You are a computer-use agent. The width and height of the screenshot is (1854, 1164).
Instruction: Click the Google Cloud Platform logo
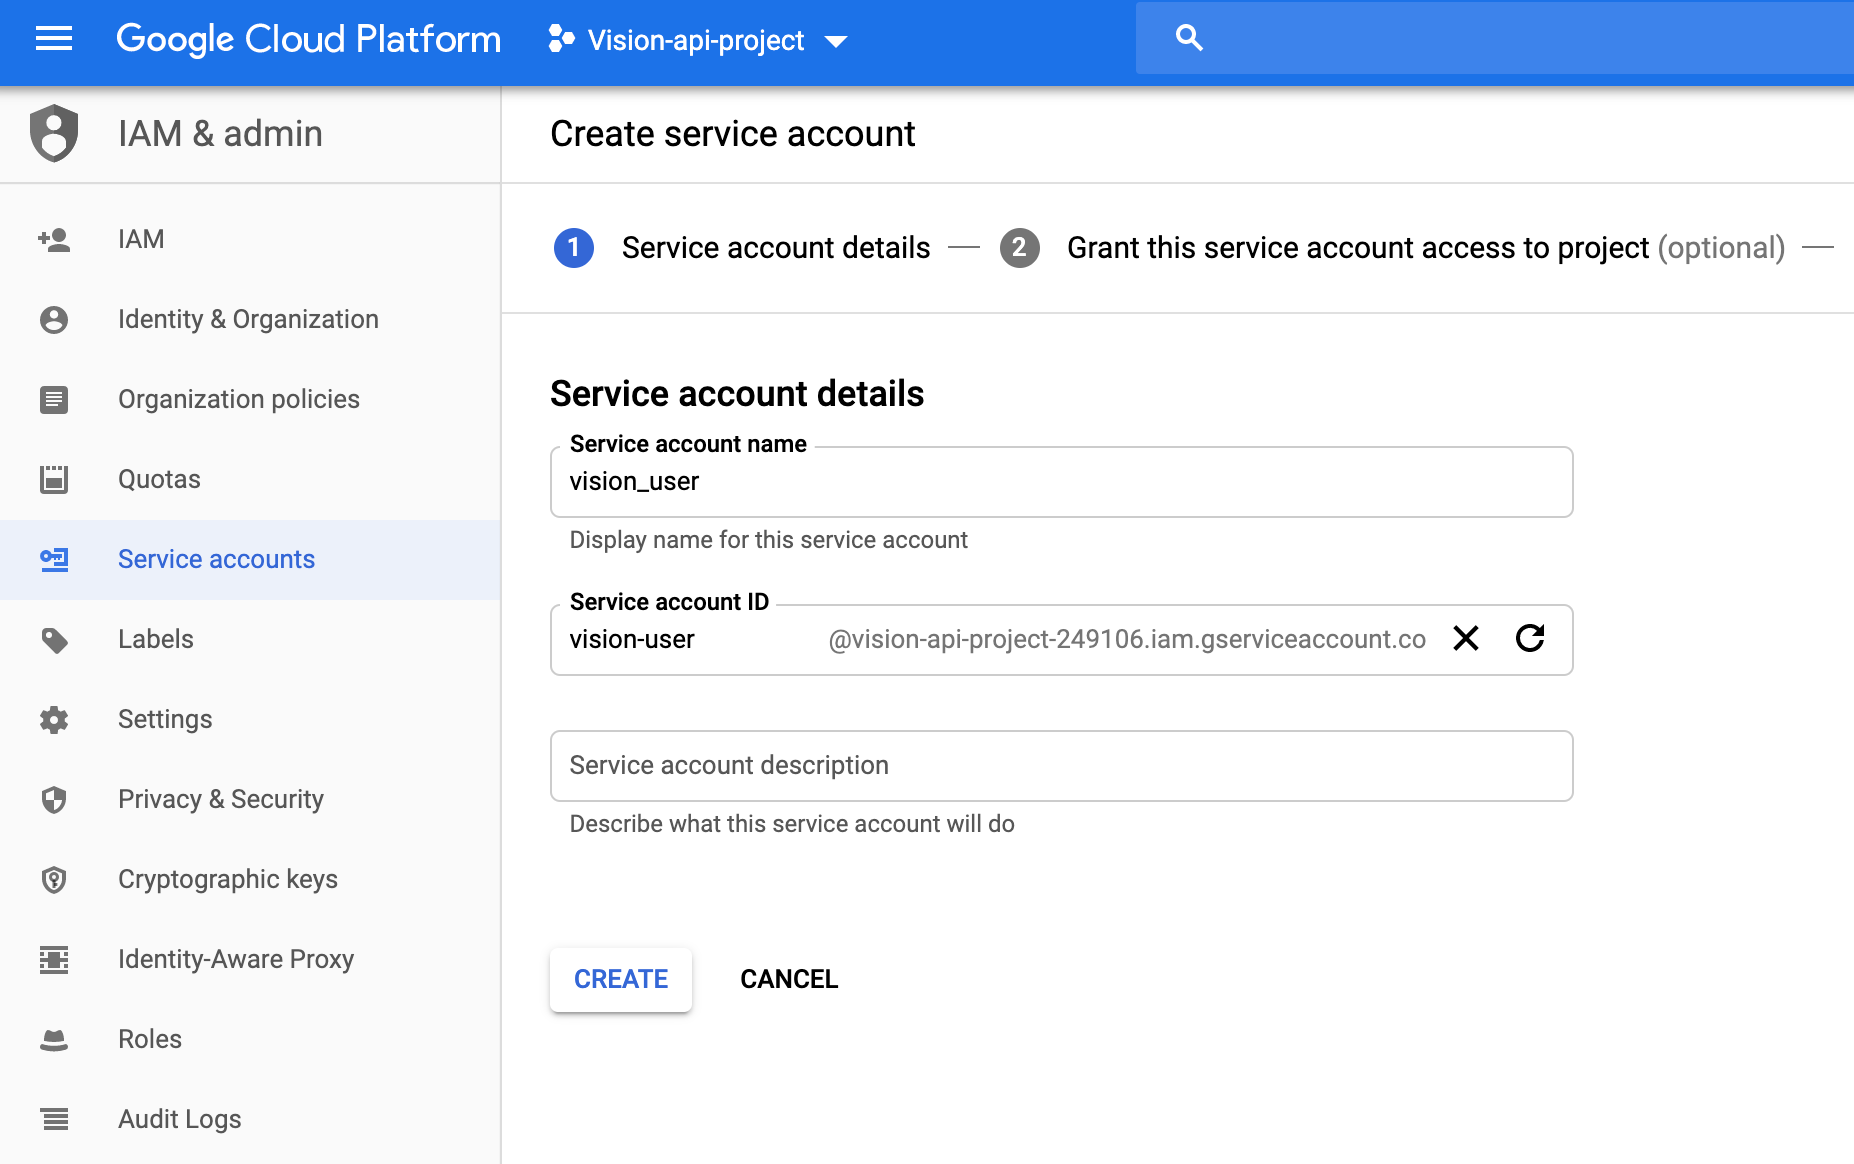(x=308, y=39)
